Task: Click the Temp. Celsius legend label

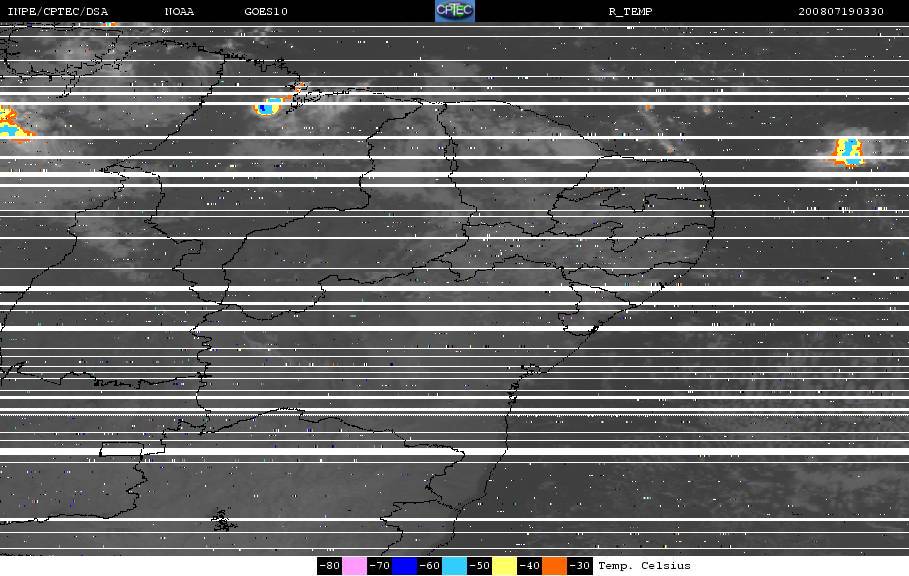Action: 645,566
